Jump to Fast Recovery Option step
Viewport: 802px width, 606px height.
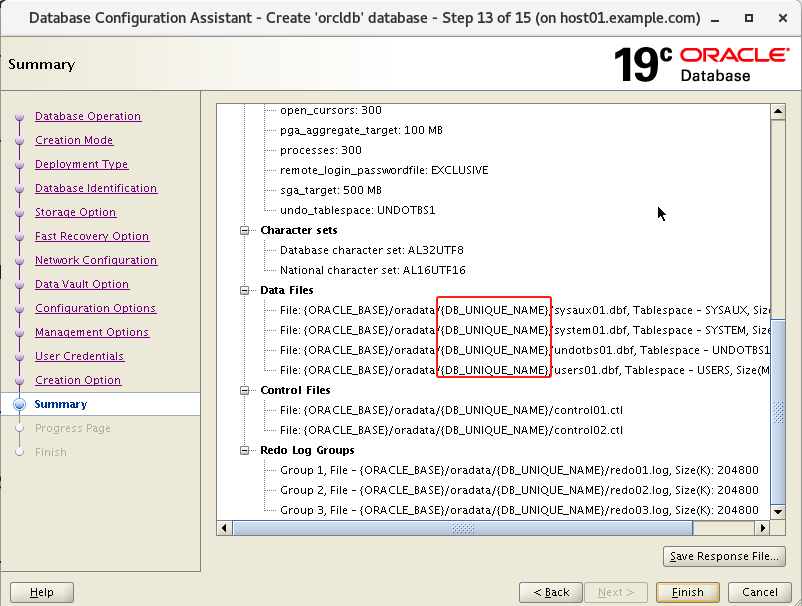pyautogui.click(x=92, y=236)
